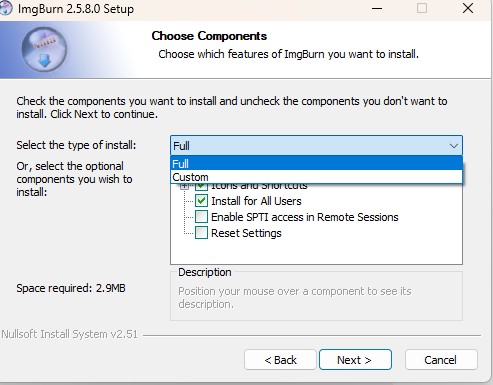Click the Description box placeholder text

tap(295, 298)
